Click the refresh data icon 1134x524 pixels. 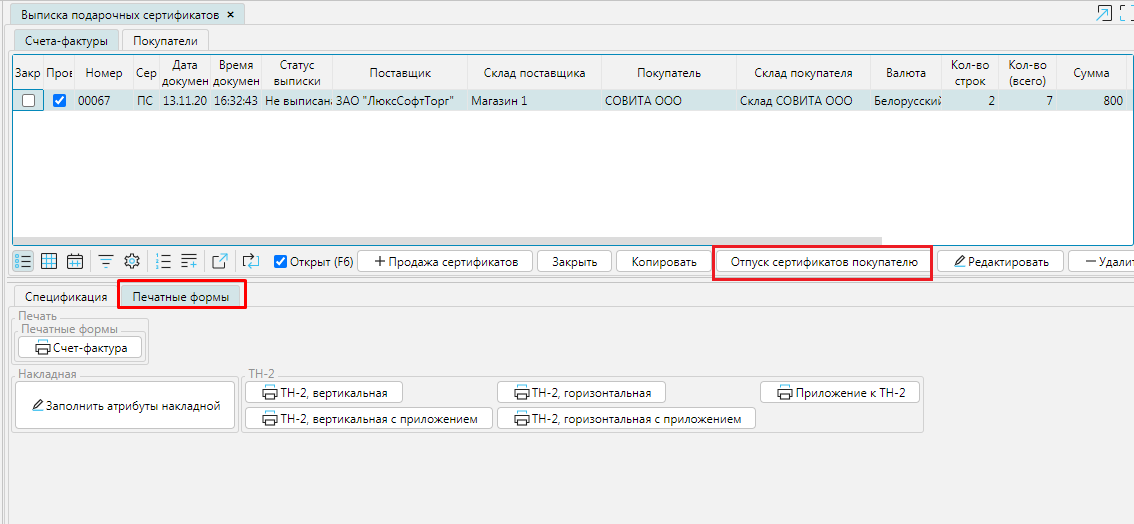pos(251,261)
